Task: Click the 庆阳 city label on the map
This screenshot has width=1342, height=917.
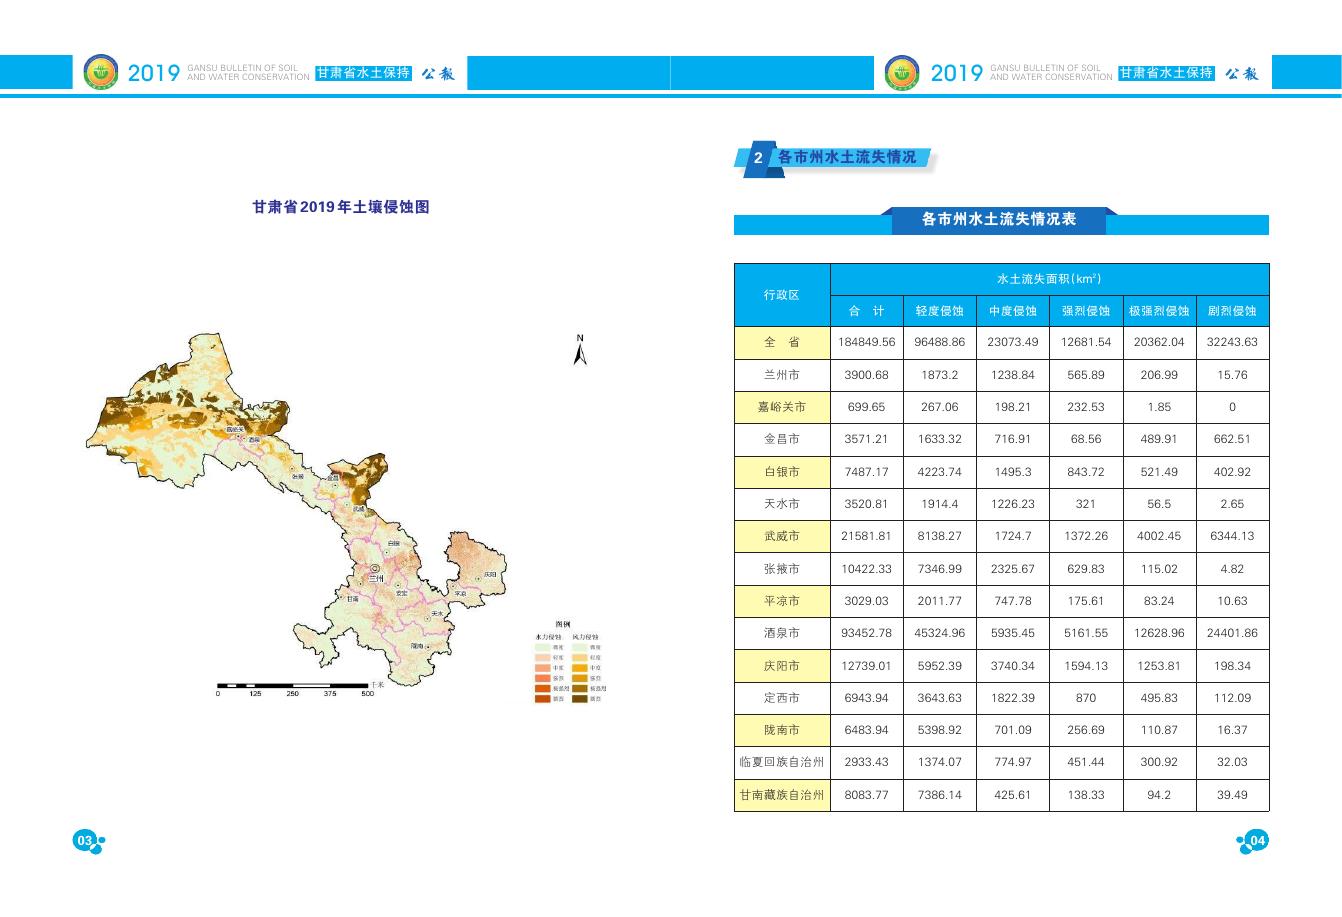Action: pos(490,575)
